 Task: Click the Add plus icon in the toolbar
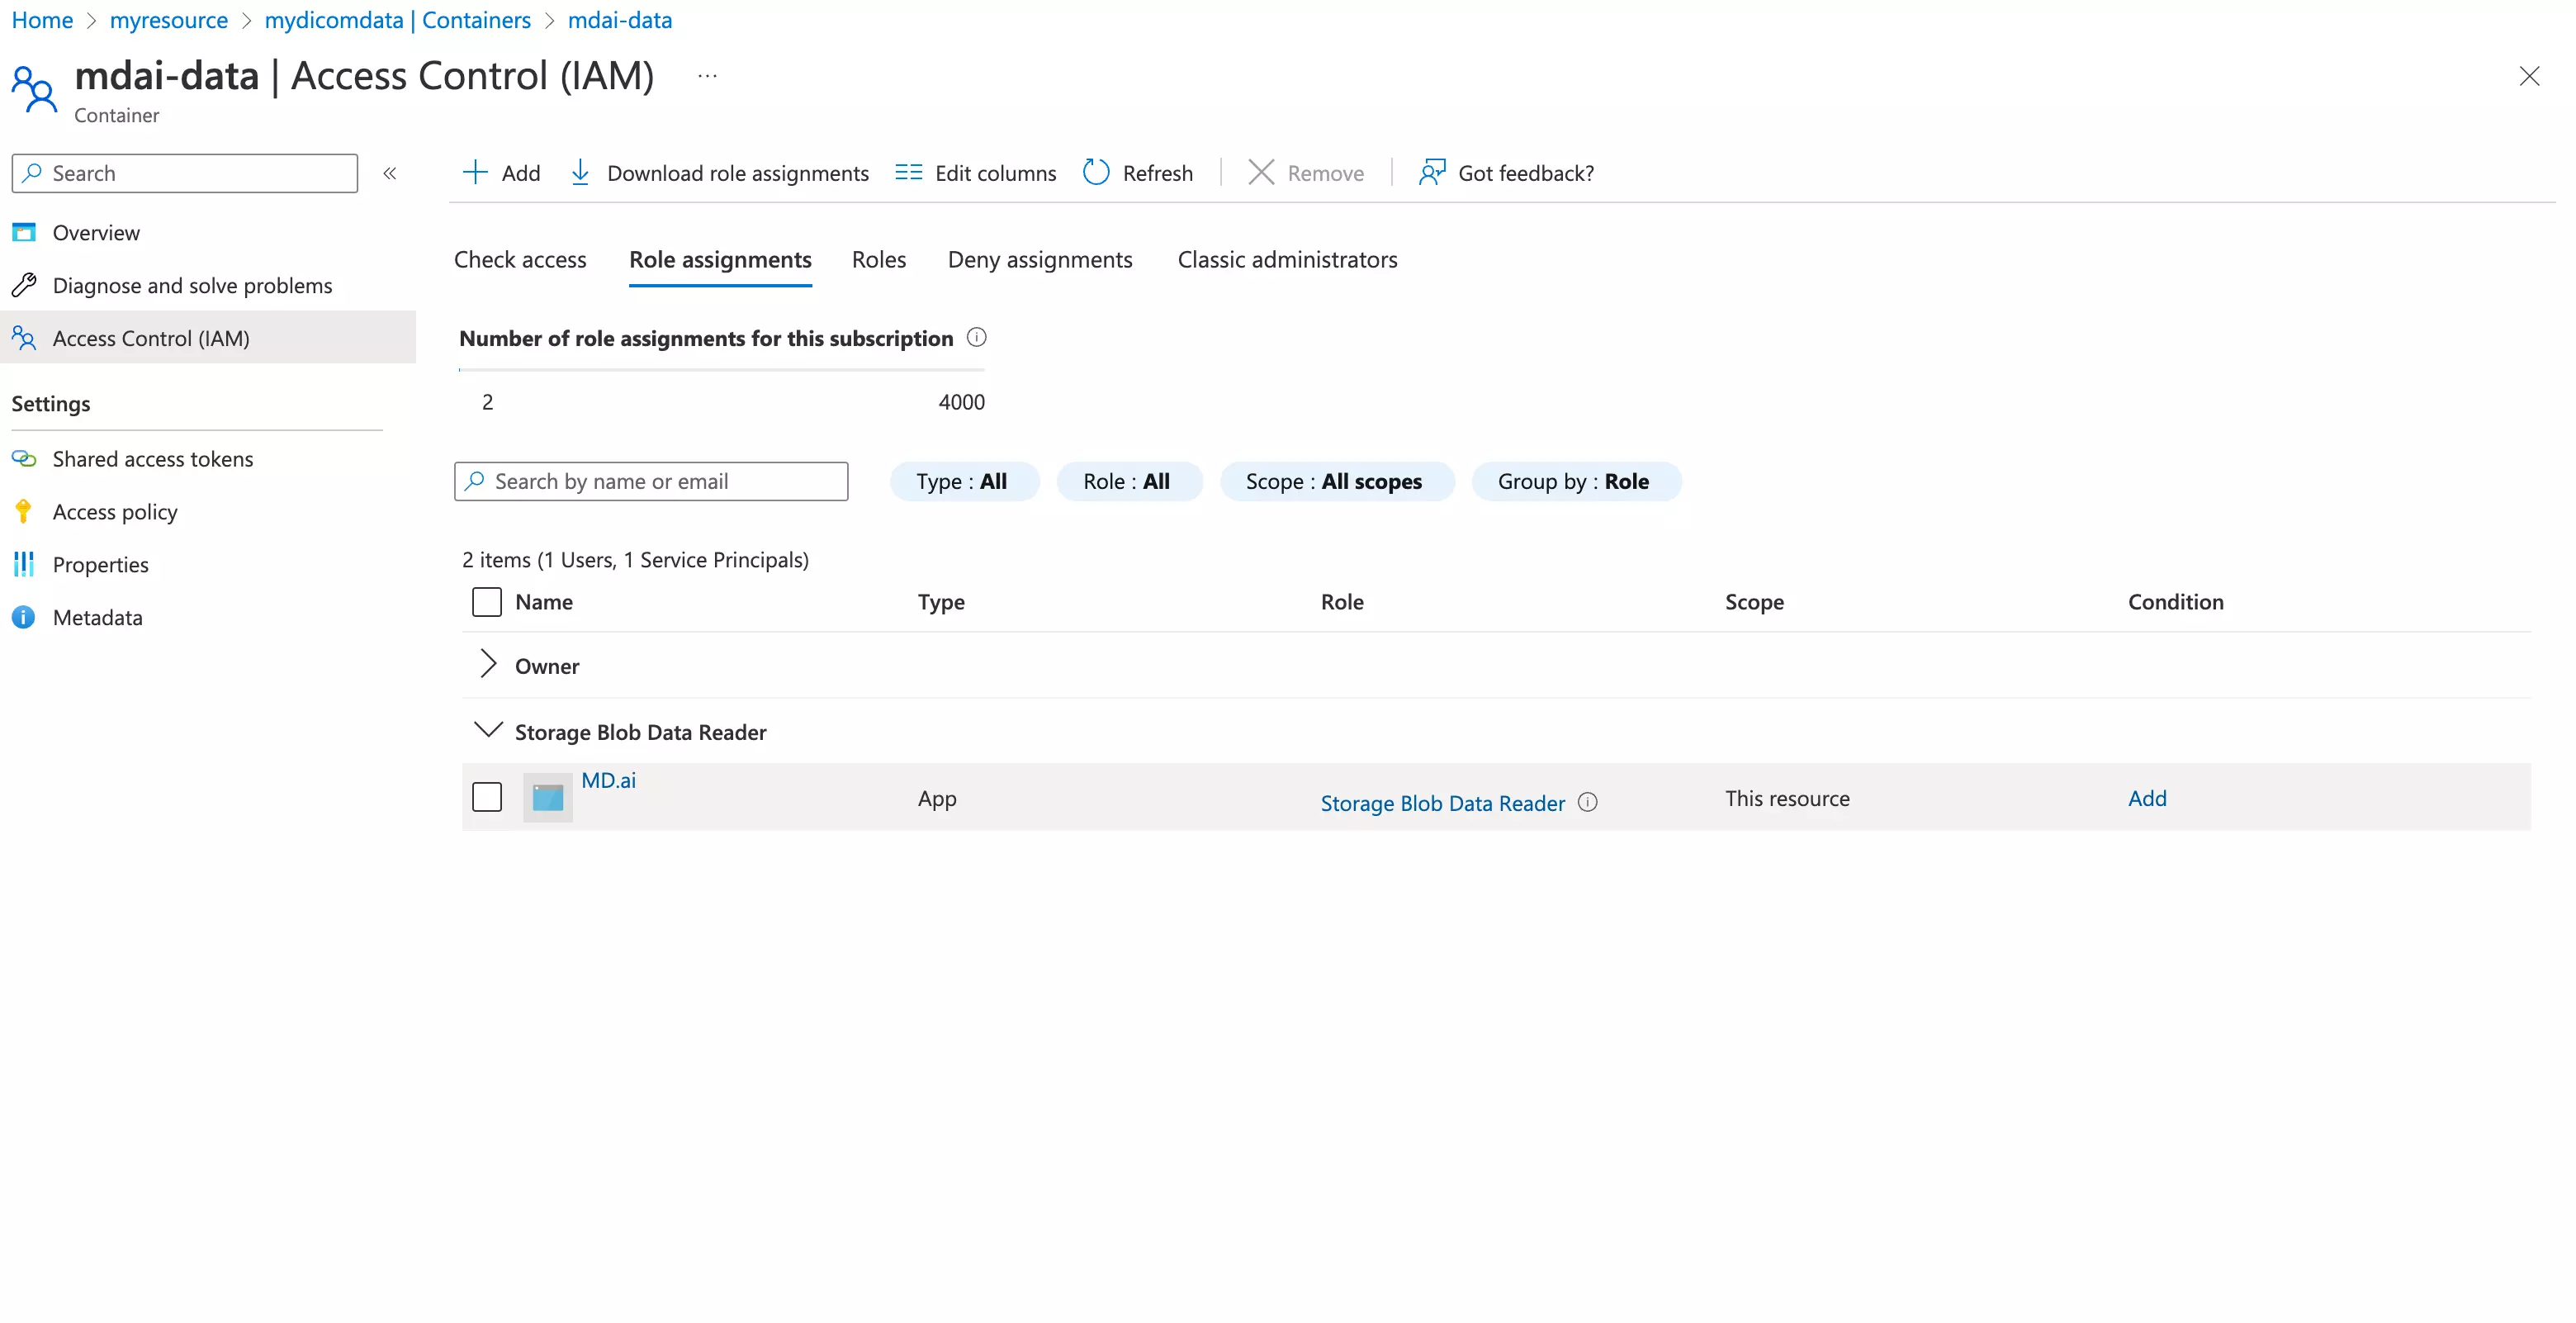click(473, 172)
